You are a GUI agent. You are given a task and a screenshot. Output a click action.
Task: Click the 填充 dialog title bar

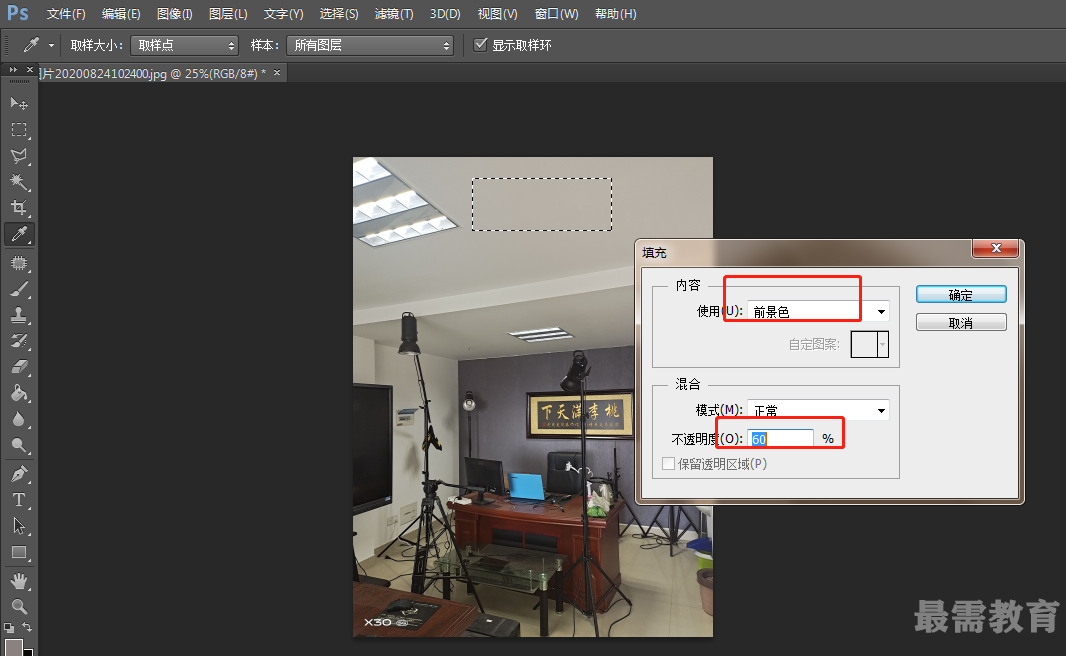(x=806, y=252)
